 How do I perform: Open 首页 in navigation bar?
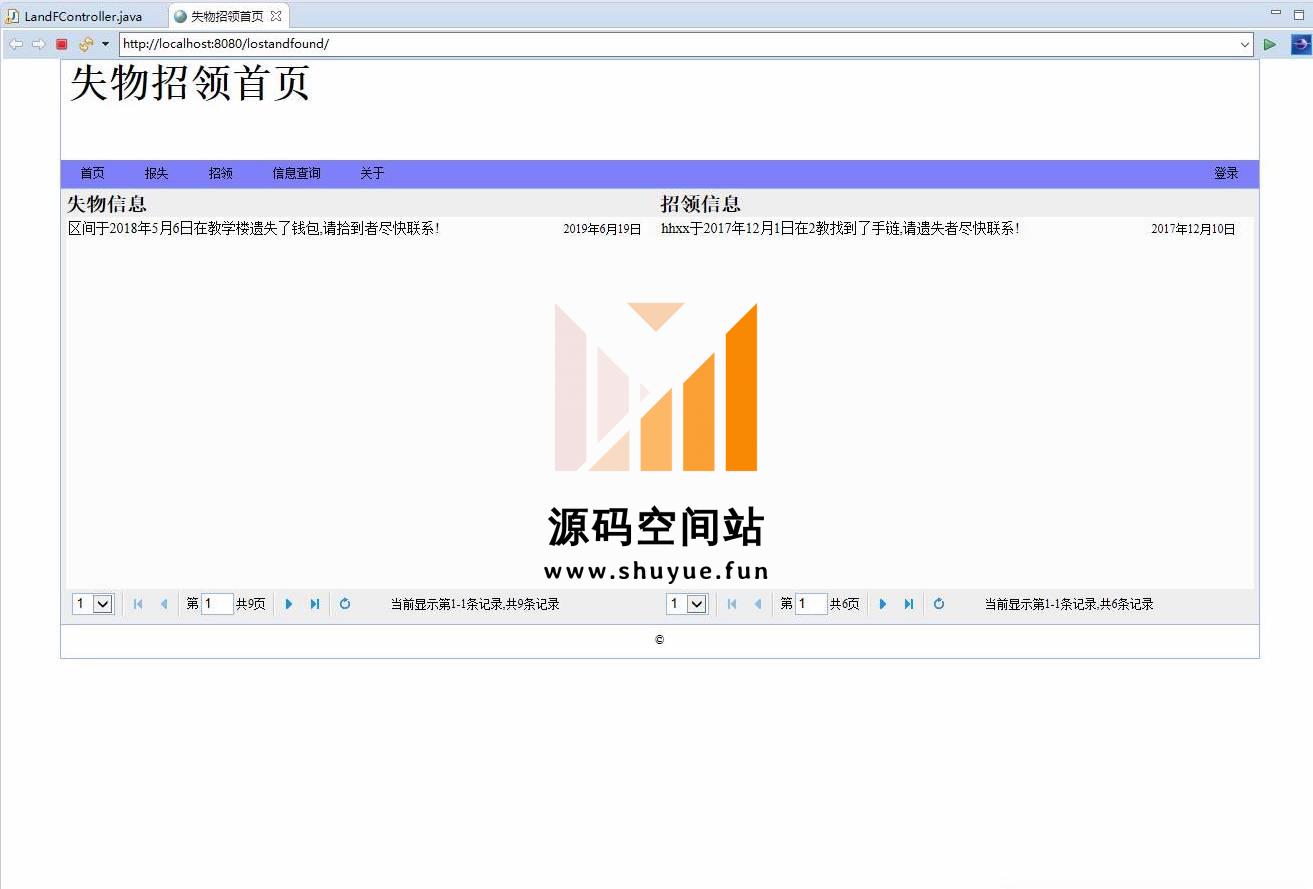92,173
